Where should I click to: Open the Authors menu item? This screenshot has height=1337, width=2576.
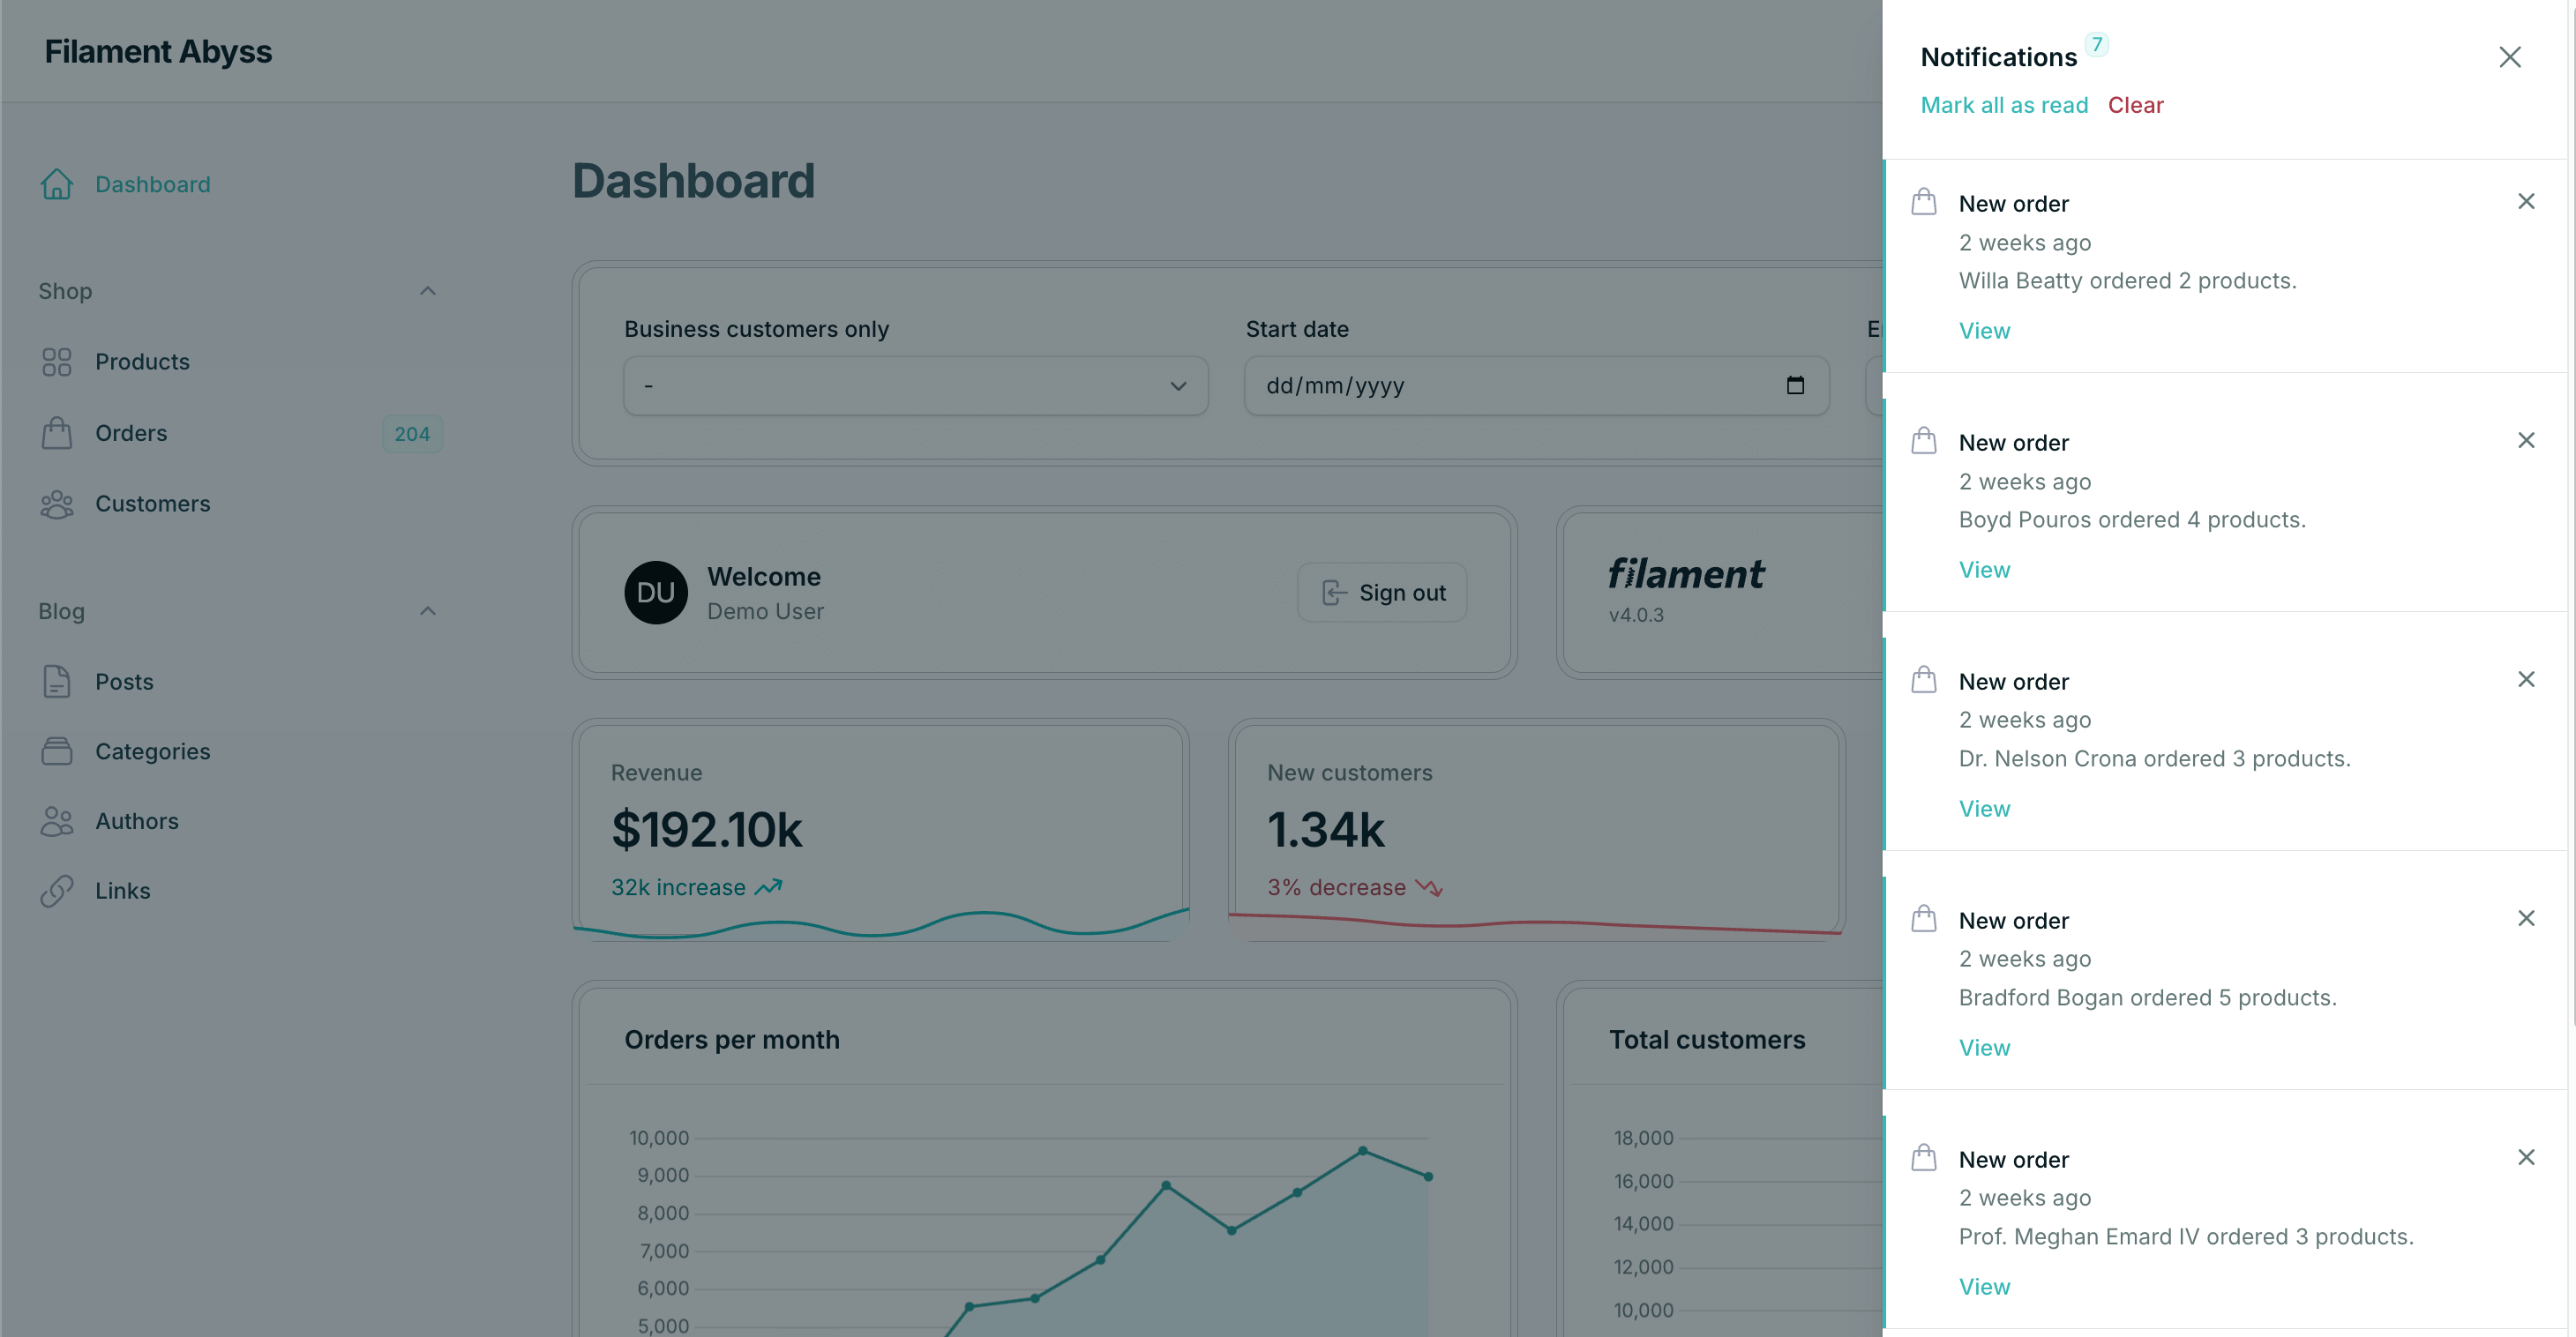137,821
